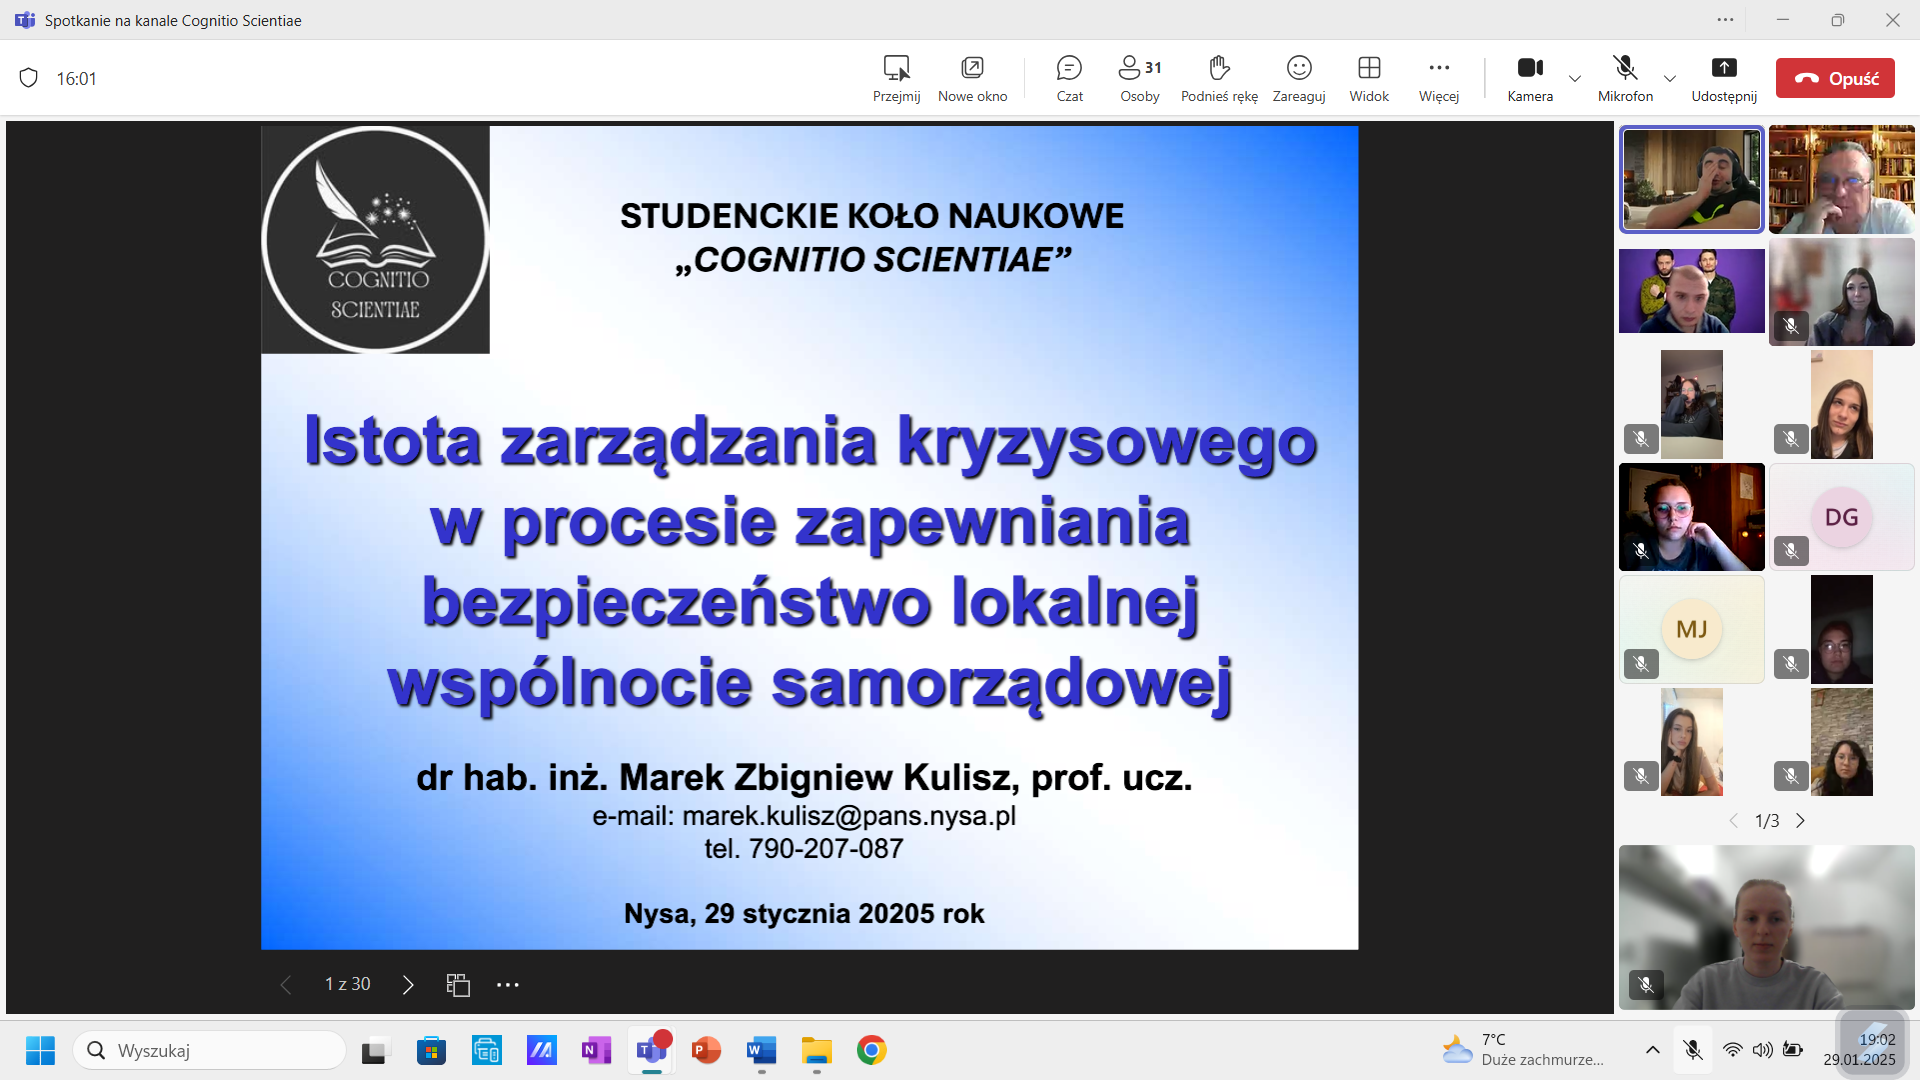Select the highlighted speaker video tile
Image resolution: width=1920 pixels, height=1080 pixels.
pyautogui.click(x=1692, y=180)
